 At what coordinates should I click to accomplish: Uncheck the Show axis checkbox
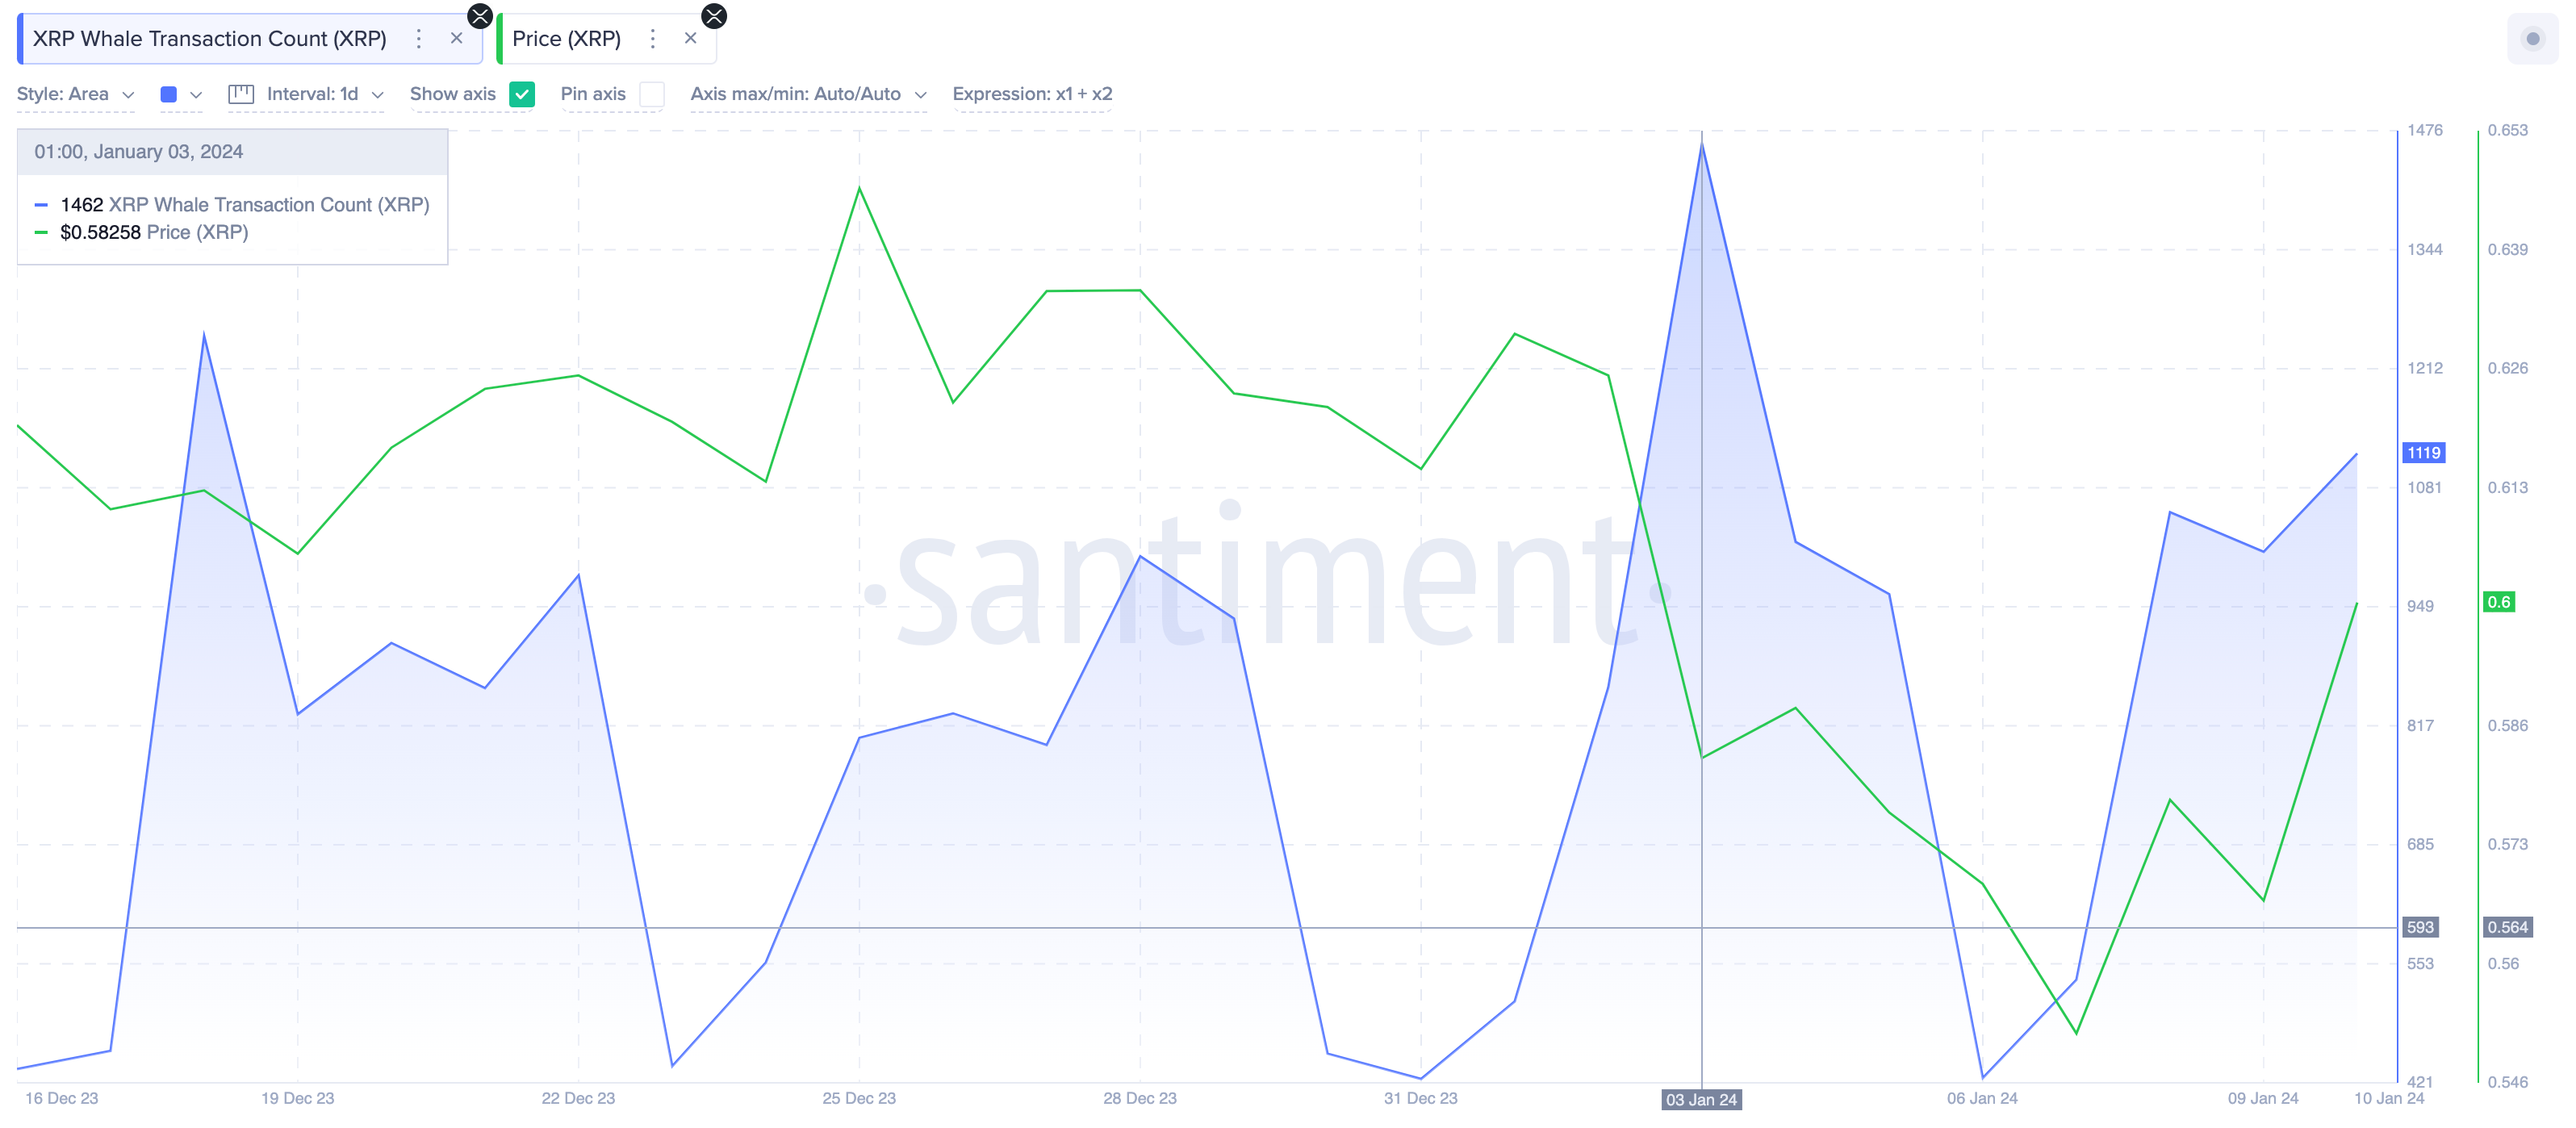point(522,94)
